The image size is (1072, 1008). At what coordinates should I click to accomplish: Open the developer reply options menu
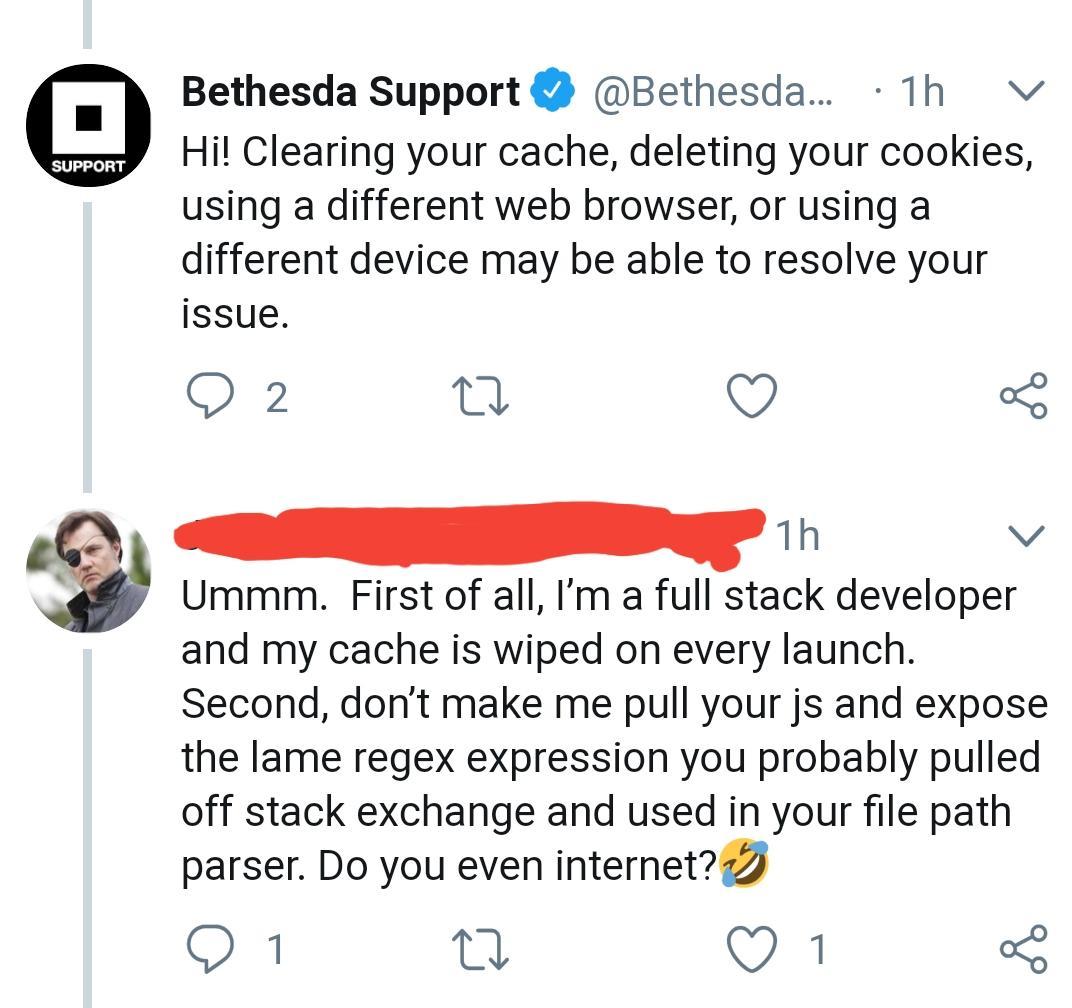pyautogui.click(x=1027, y=537)
